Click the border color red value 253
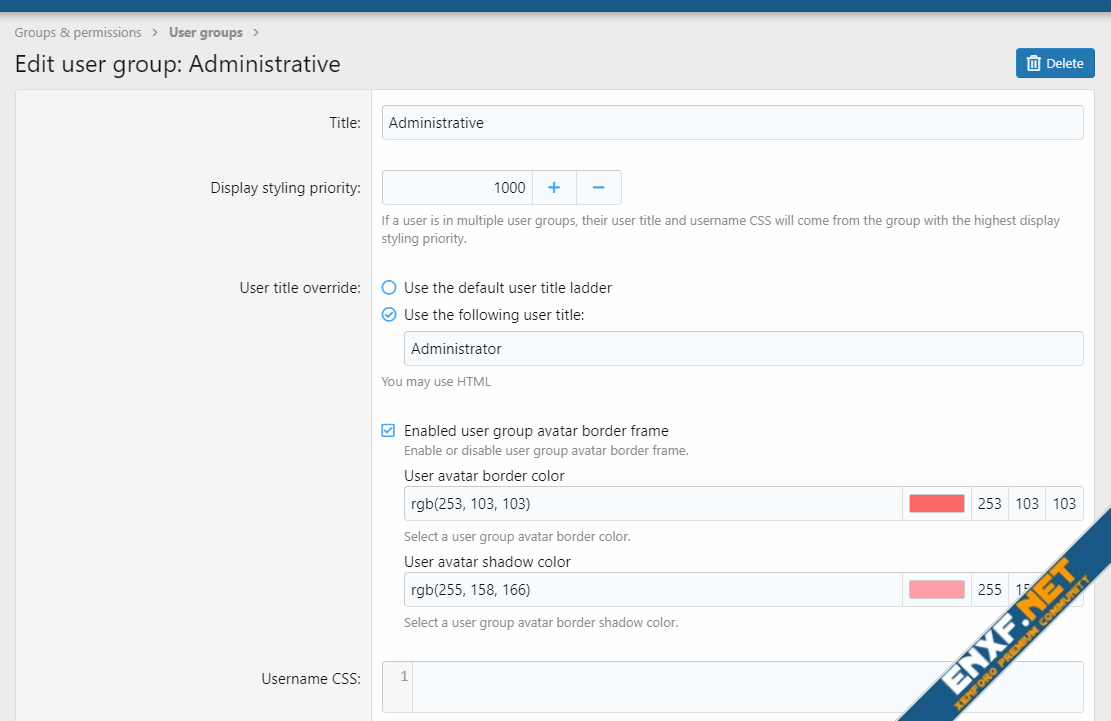 tap(989, 504)
